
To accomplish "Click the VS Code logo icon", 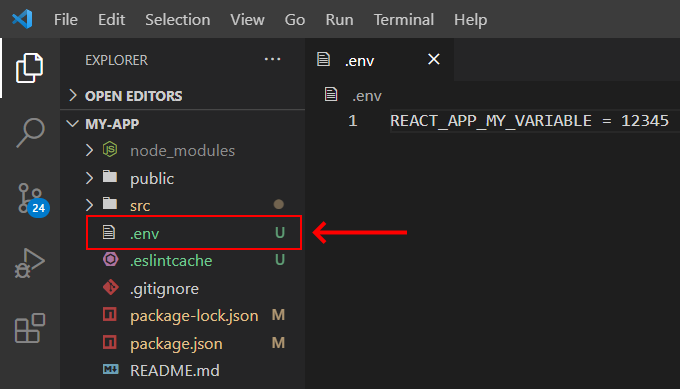I will point(22,19).
